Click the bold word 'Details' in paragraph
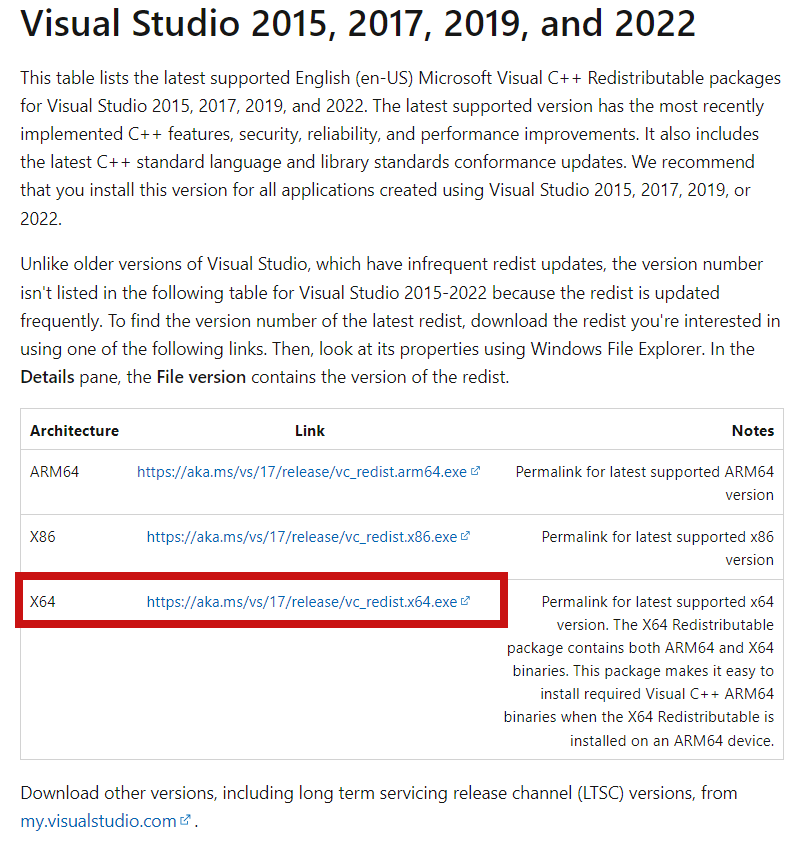 (x=47, y=377)
